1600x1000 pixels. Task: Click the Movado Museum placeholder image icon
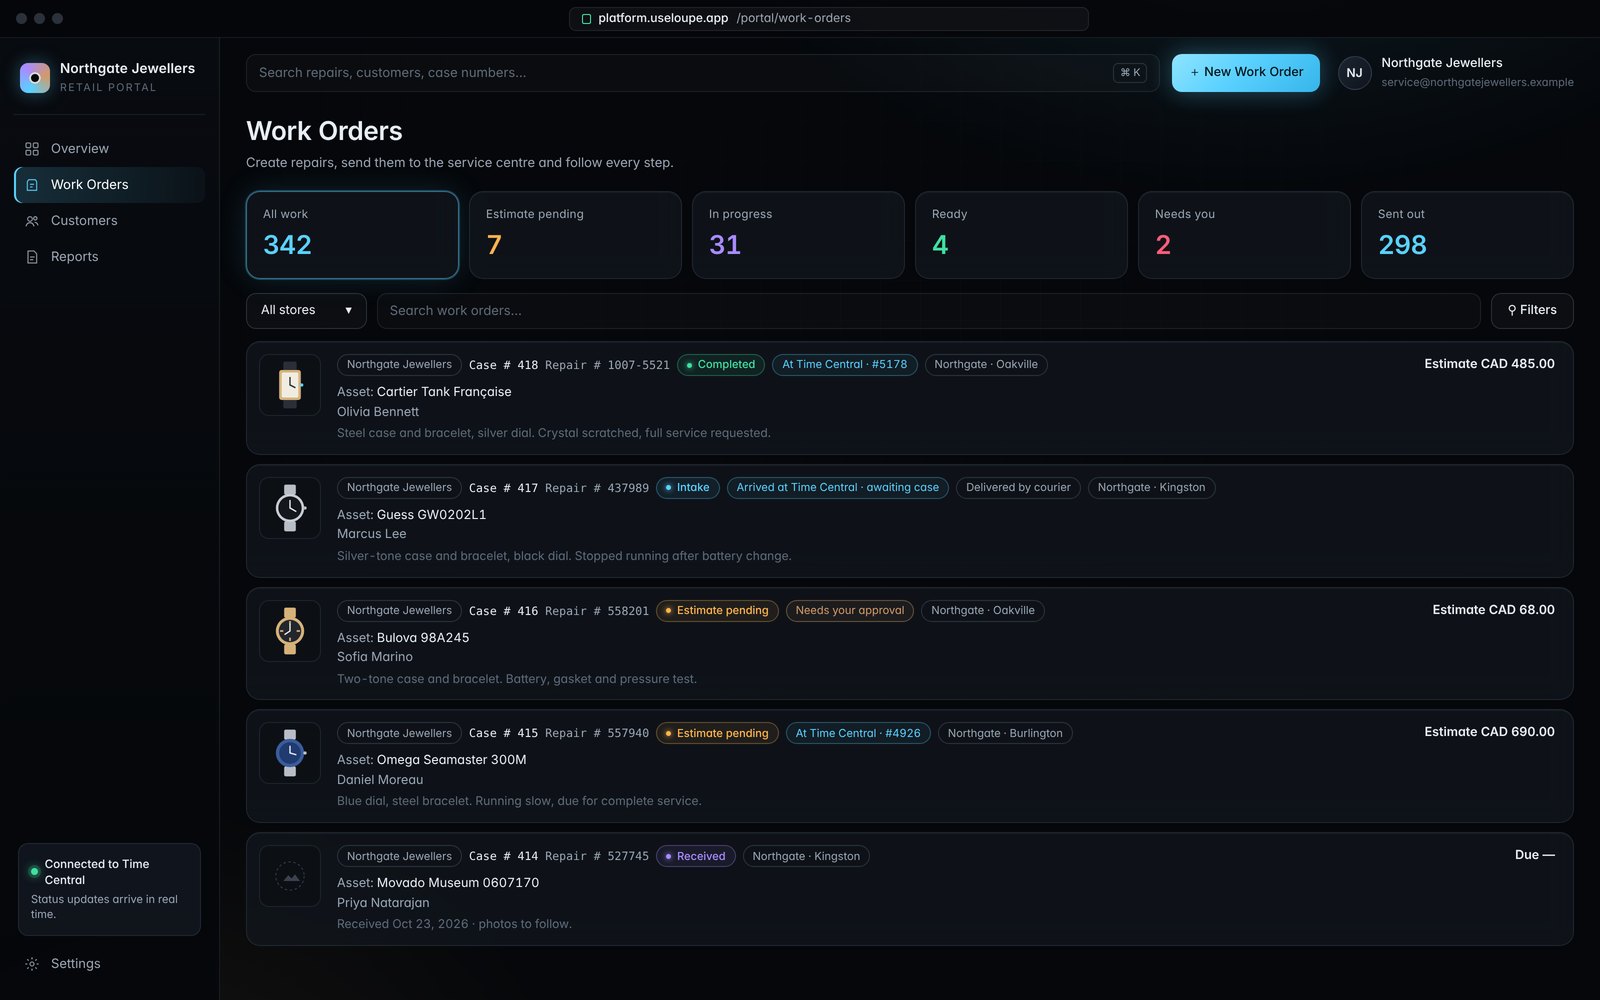point(290,876)
